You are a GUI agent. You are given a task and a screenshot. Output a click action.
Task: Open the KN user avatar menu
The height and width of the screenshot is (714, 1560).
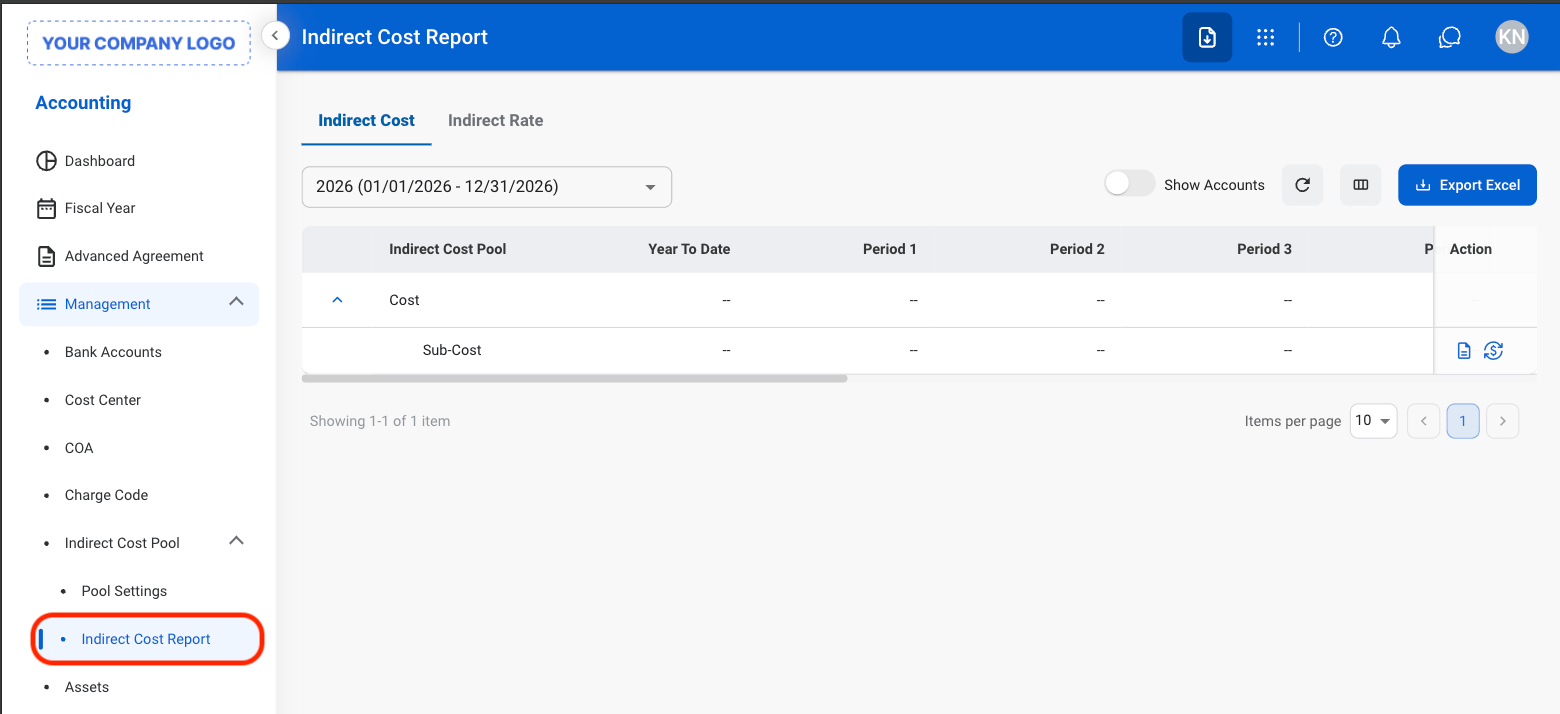click(1512, 38)
